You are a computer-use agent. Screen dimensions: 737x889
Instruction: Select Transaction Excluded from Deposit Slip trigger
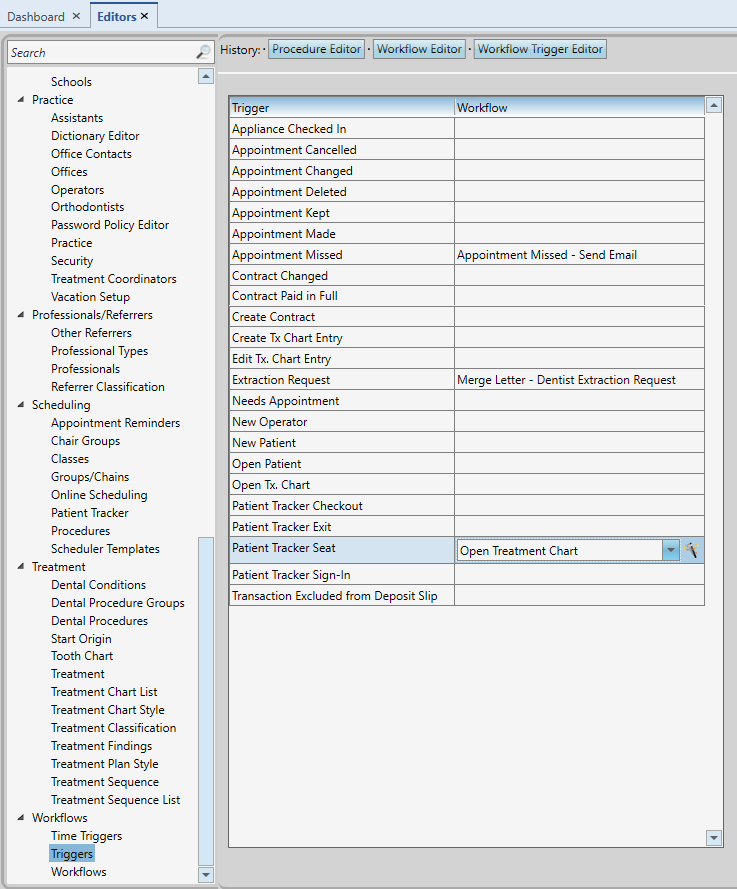[x=467, y=596]
